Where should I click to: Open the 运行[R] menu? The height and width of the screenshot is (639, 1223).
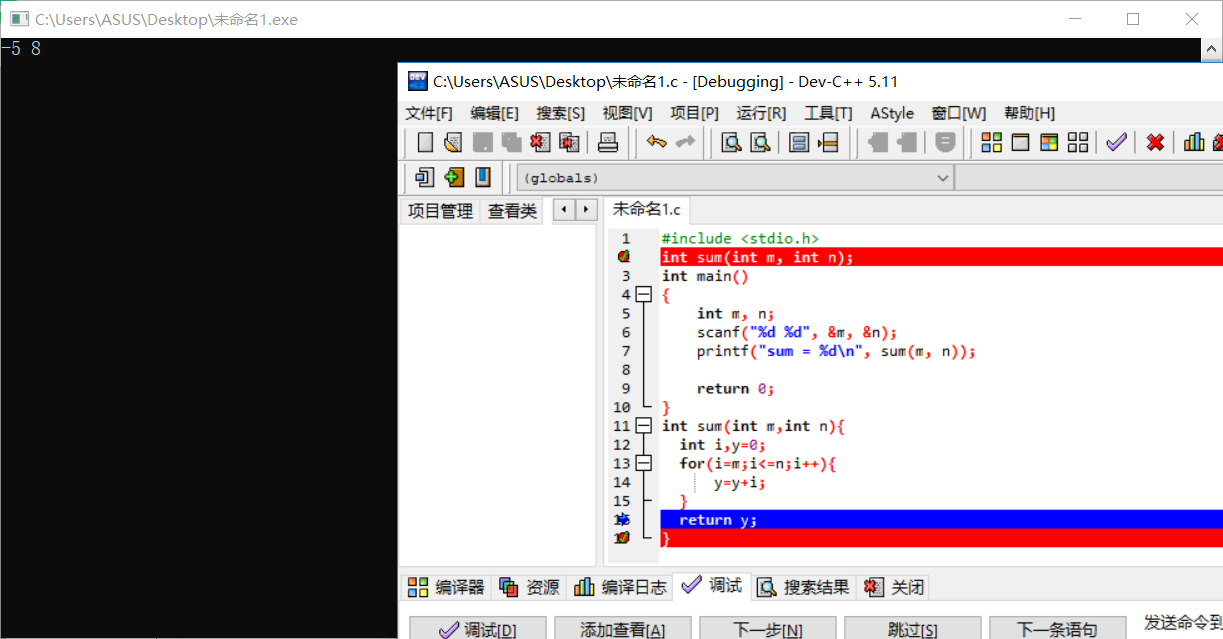[x=761, y=113]
